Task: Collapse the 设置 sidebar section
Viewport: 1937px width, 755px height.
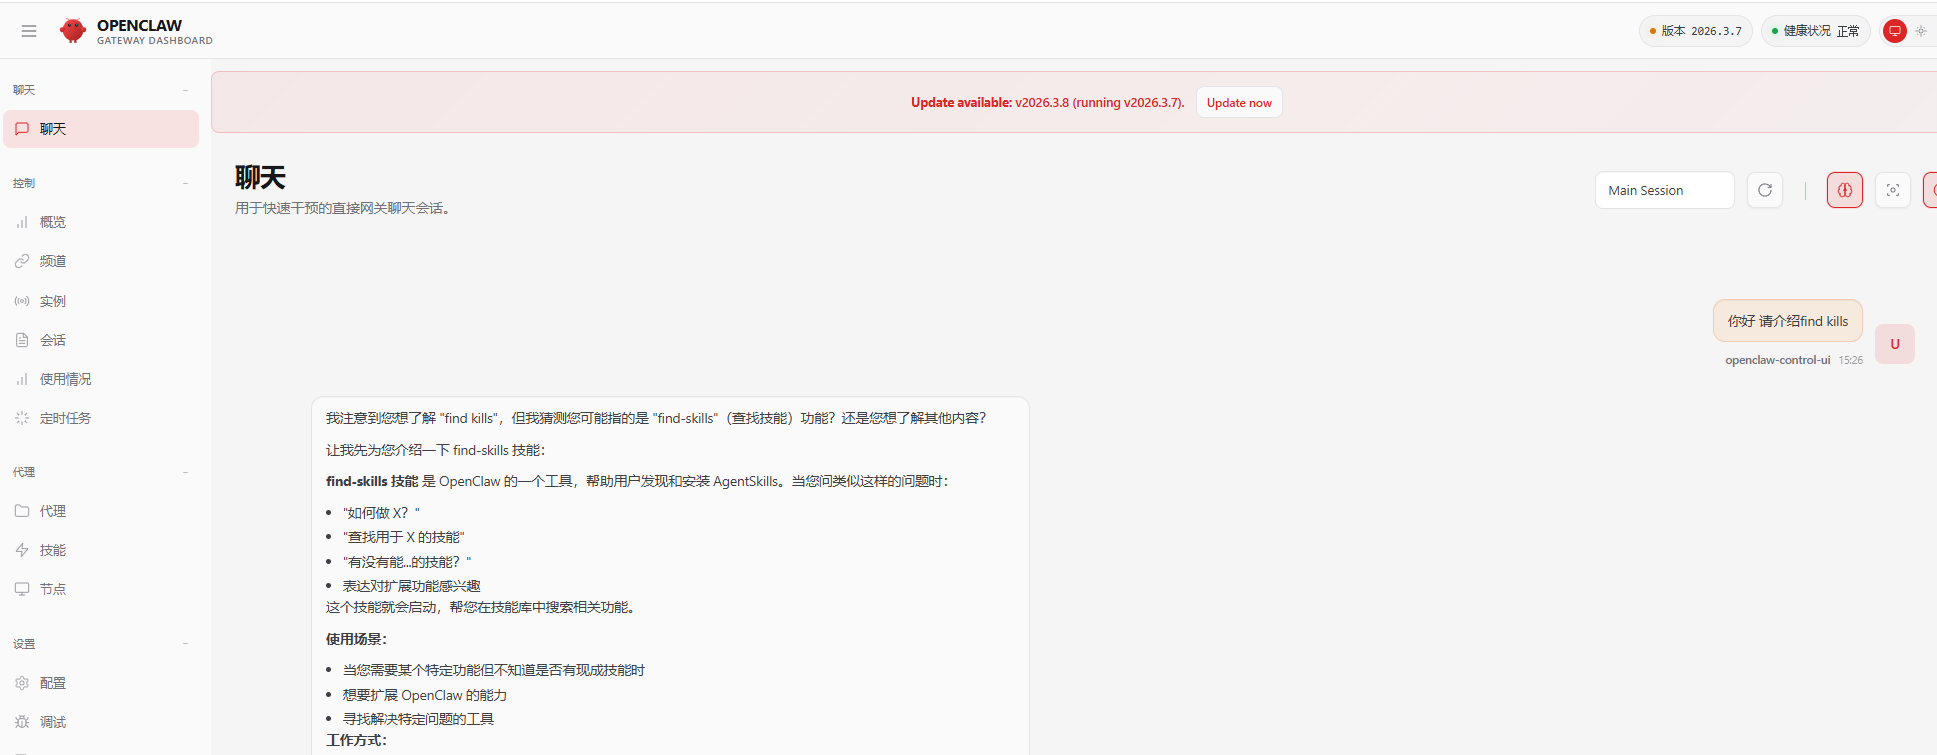Action: pos(186,644)
